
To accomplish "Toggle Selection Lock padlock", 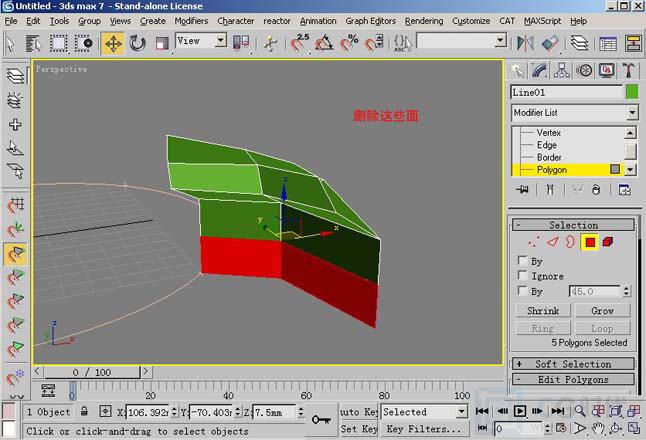I will (x=84, y=411).
